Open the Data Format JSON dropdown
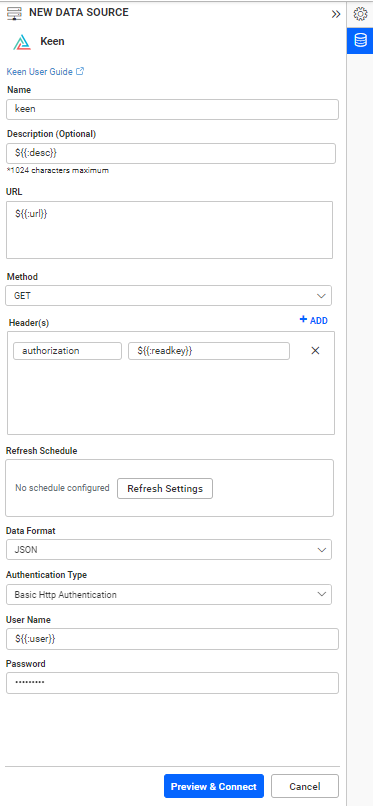The width and height of the screenshot is (373, 806). coord(169,549)
